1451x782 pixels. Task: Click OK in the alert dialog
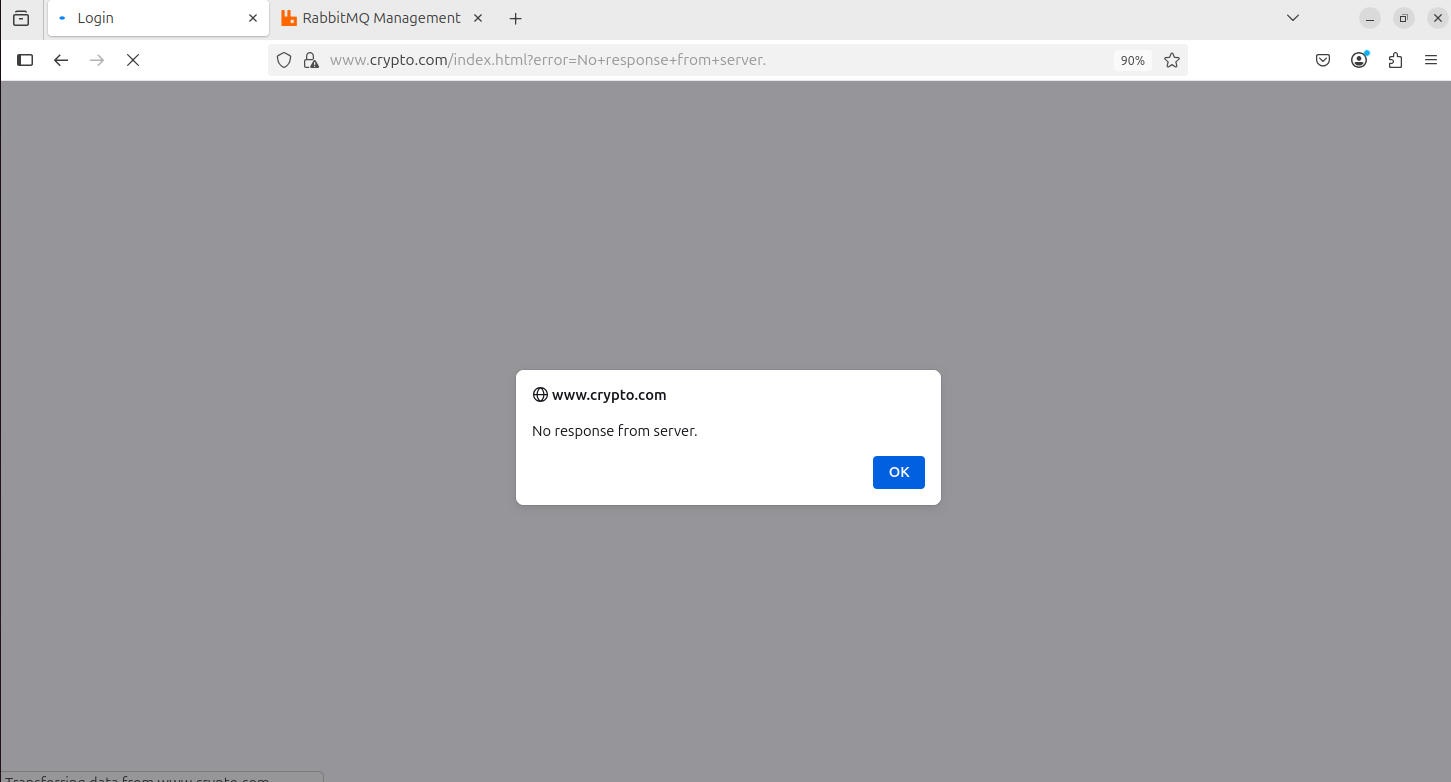(898, 472)
